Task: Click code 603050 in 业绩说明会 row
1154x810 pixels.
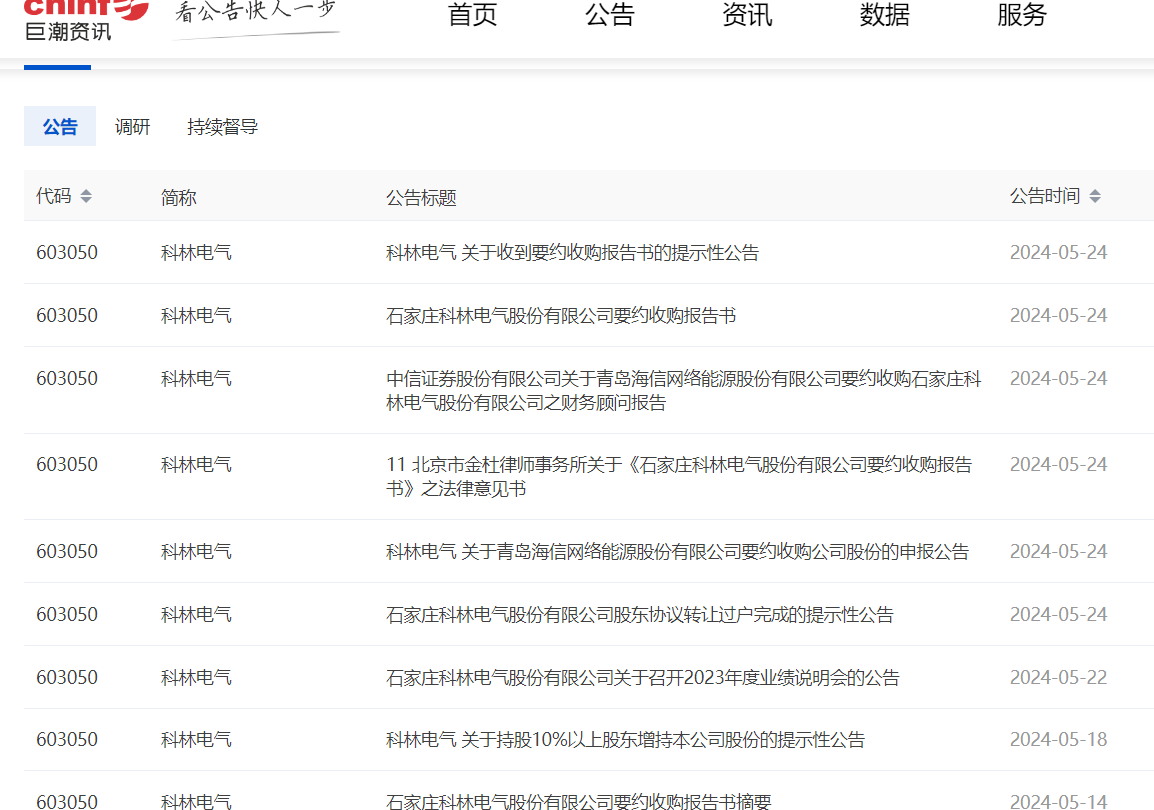Action: point(67,678)
